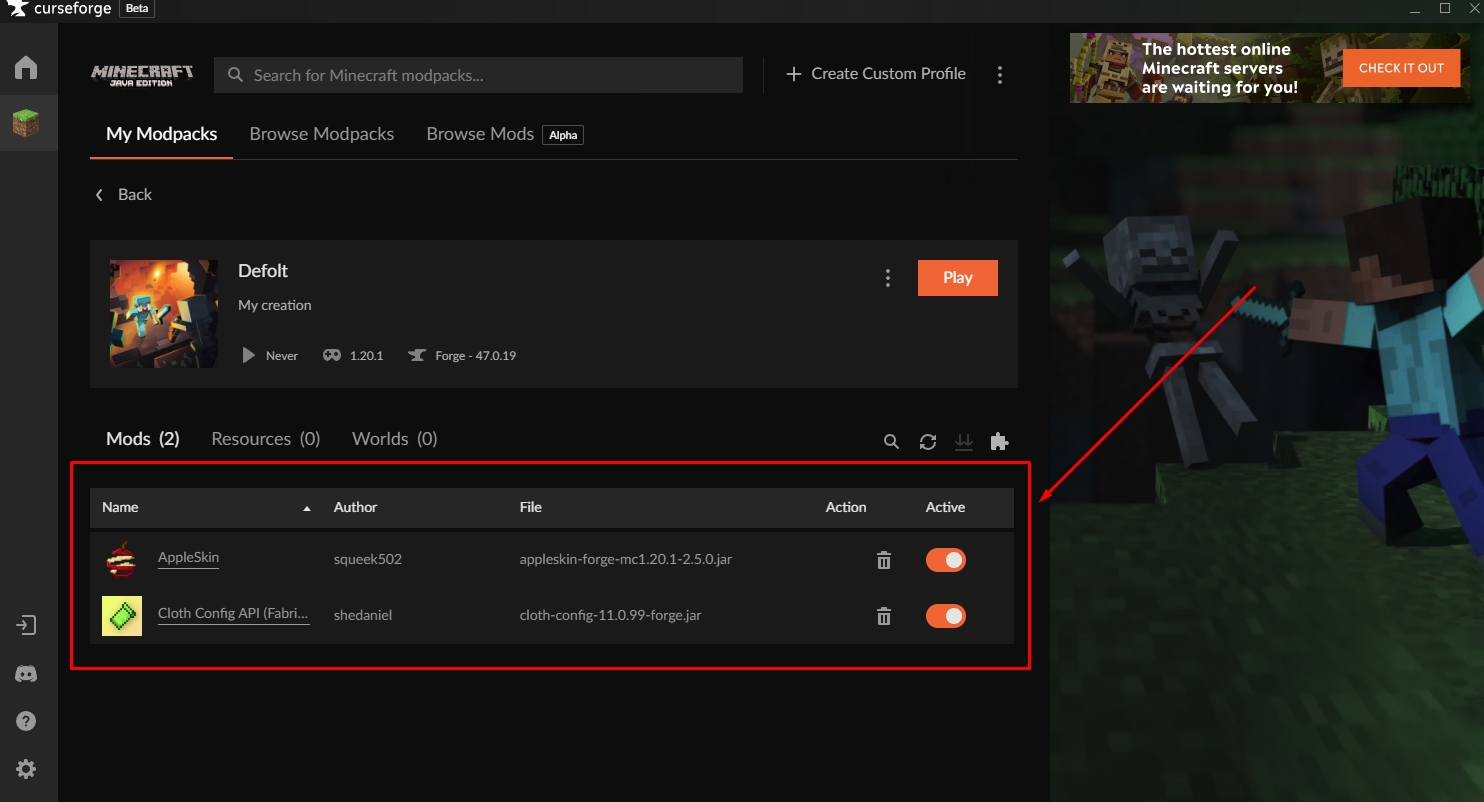Click the CHECK IT OUT ad button
1484x802 pixels.
coord(1401,68)
